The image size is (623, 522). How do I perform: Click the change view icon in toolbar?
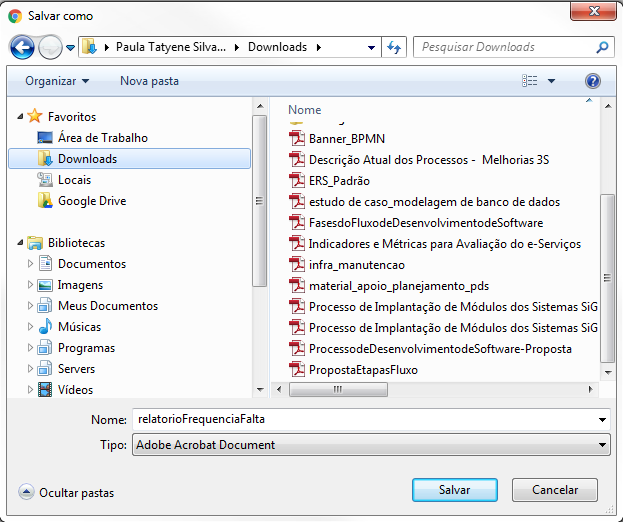(529, 81)
